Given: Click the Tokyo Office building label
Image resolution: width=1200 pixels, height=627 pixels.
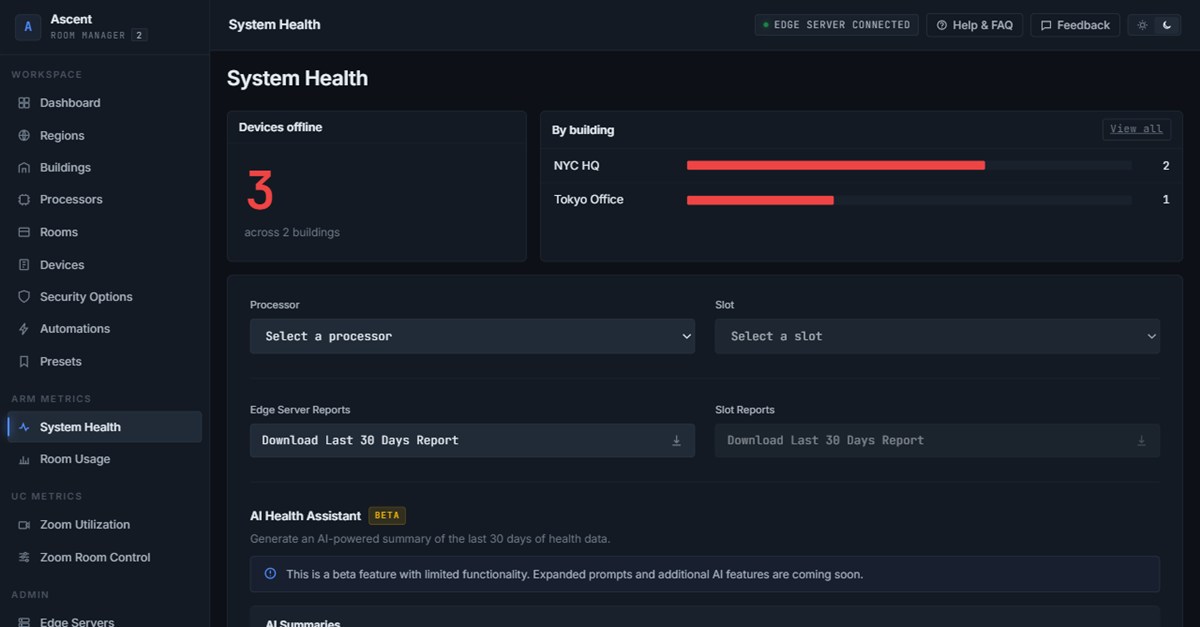Looking at the screenshot, I should click(x=589, y=200).
